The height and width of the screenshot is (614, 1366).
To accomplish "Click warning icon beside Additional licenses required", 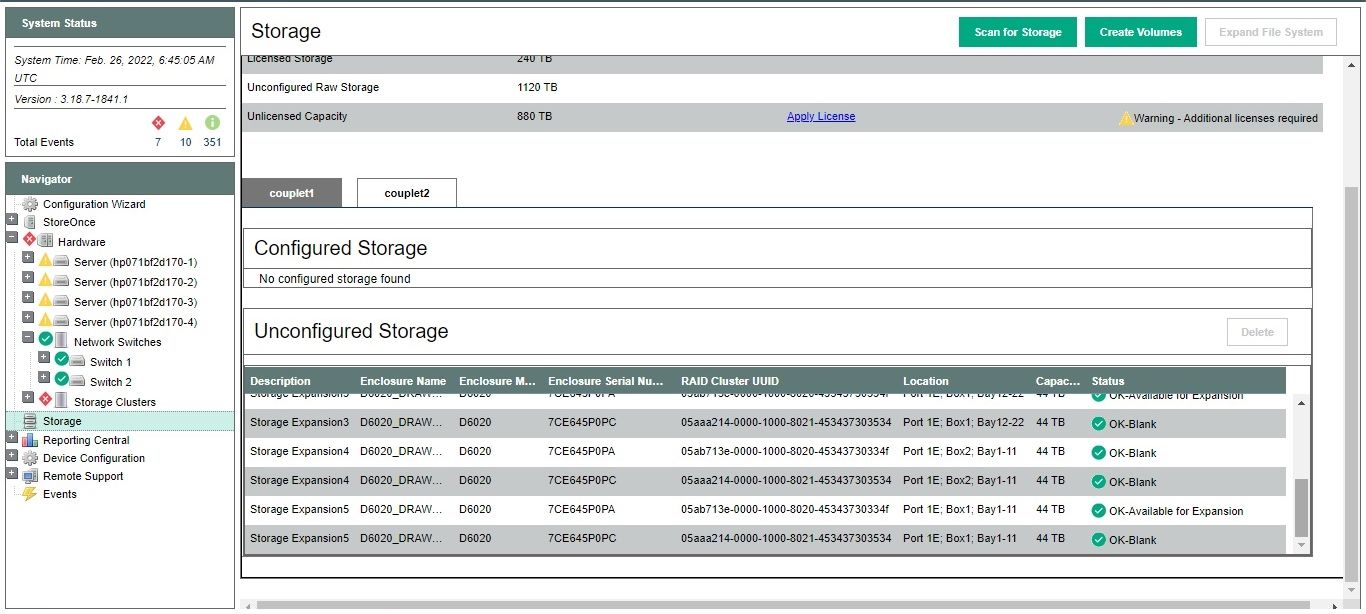I will 1126,118.
